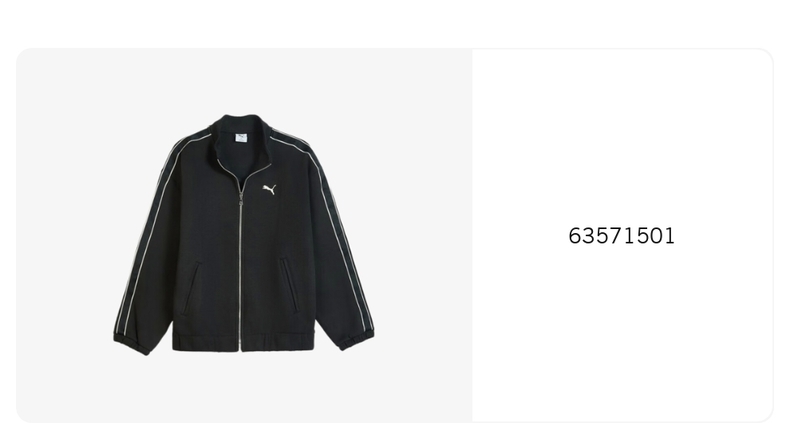Click the zipper pull below the collar
Viewport: 790px width, 423px height.
point(241,197)
